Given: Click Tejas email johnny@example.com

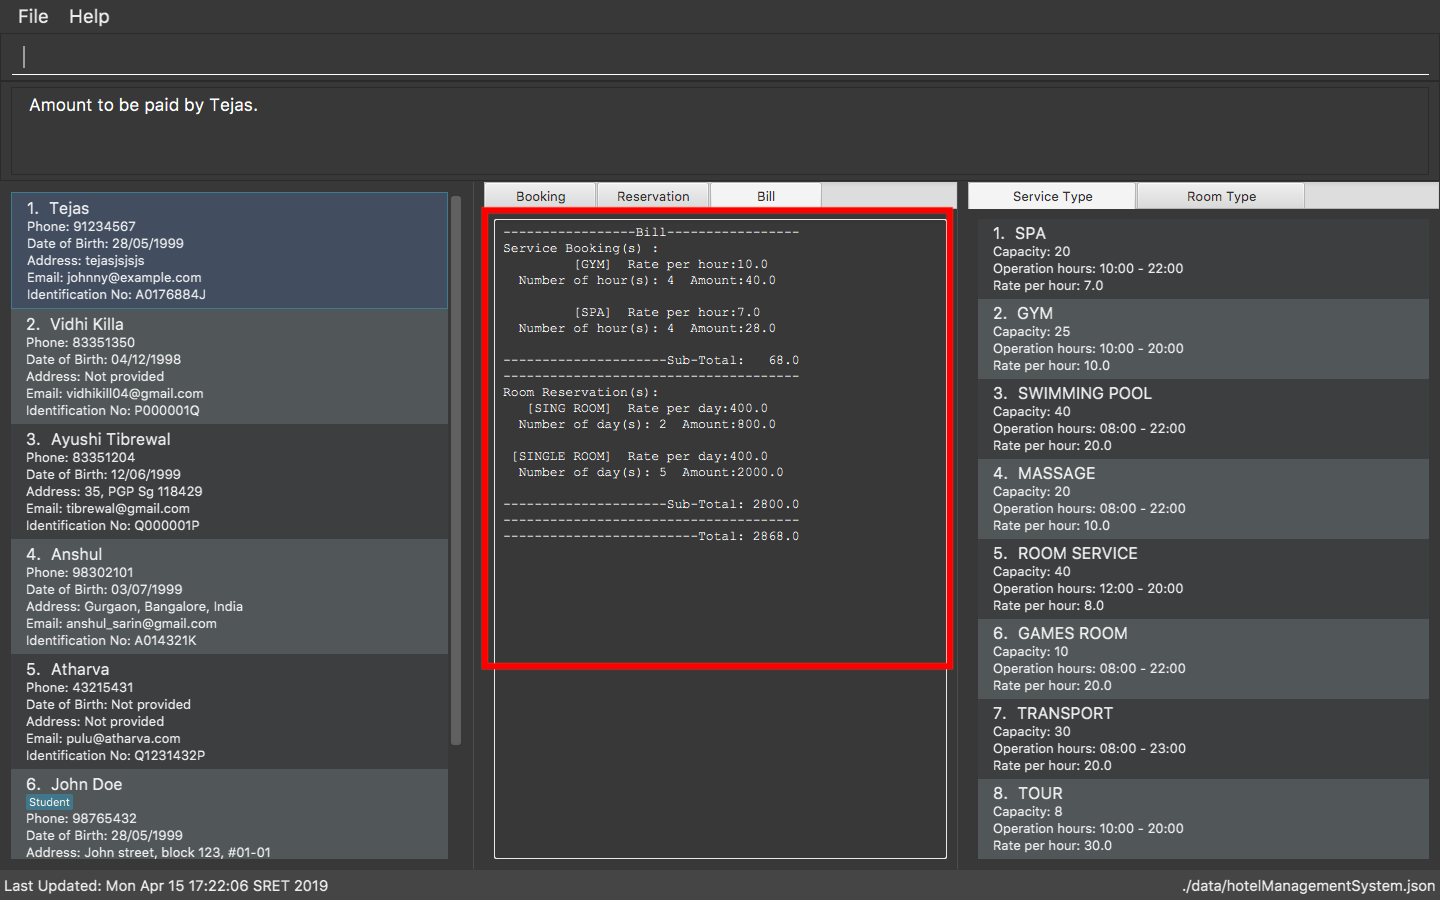Looking at the screenshot, I should pos(114,277).
